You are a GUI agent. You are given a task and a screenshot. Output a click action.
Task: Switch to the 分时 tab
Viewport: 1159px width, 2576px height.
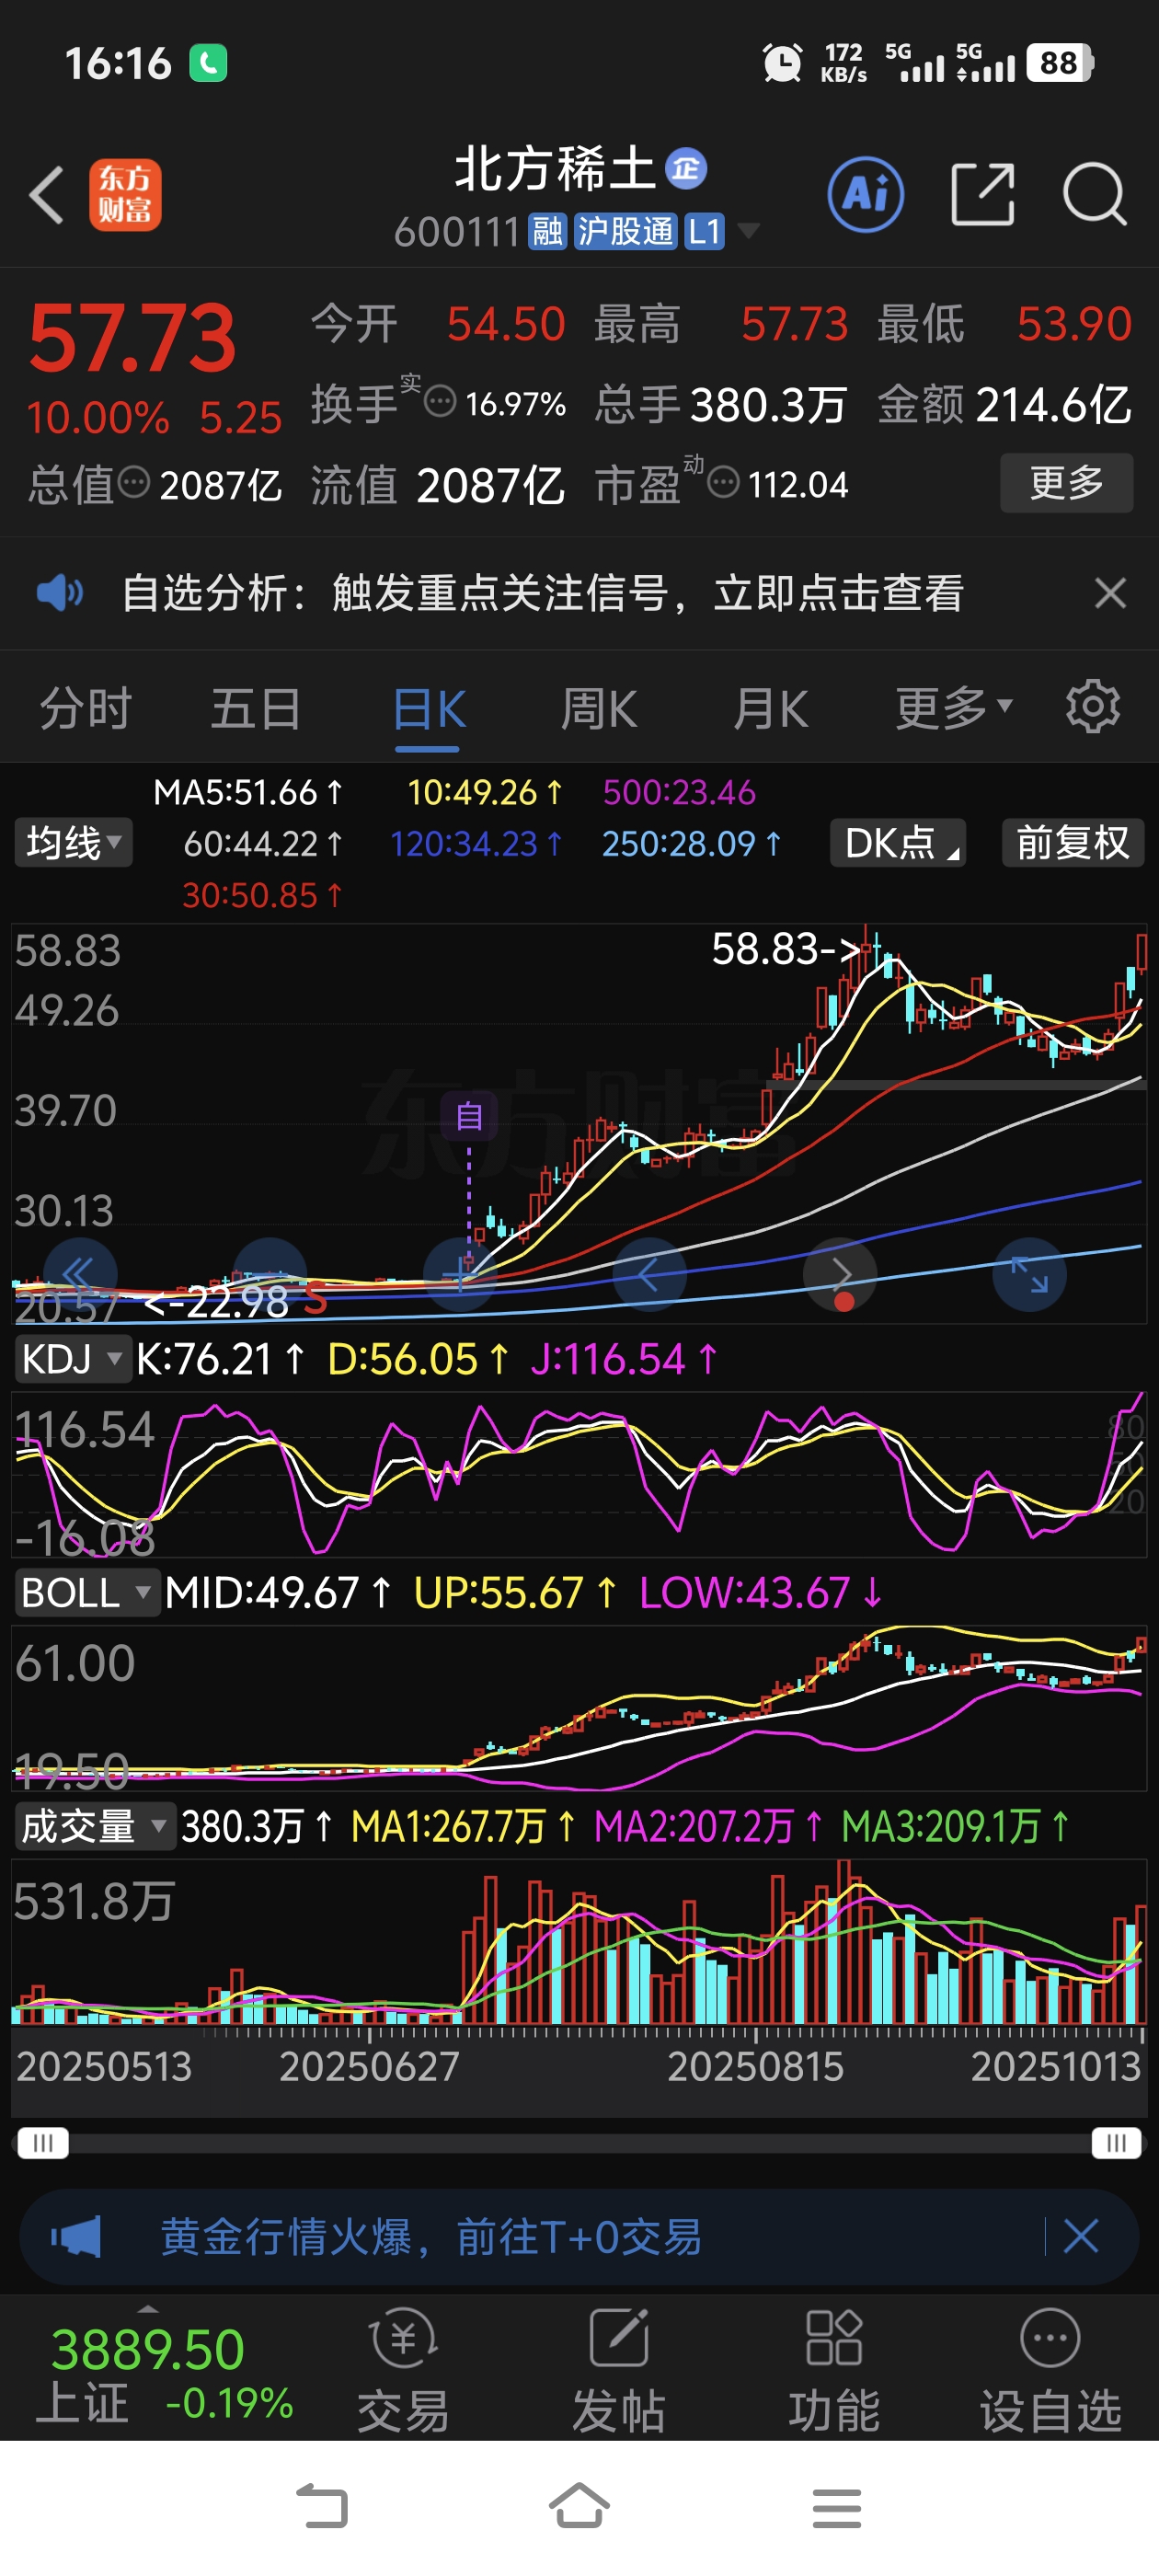click(x=86, y=708)
